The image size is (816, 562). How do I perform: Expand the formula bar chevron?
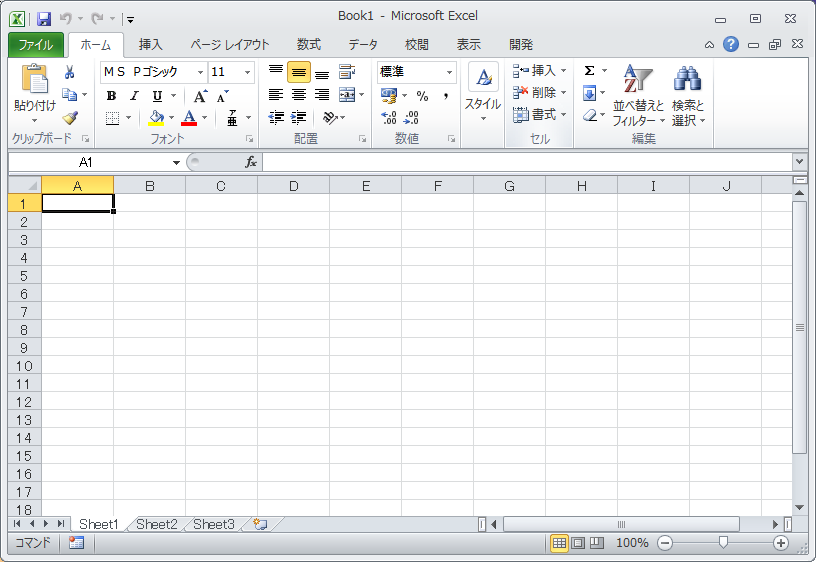point(800,162)
